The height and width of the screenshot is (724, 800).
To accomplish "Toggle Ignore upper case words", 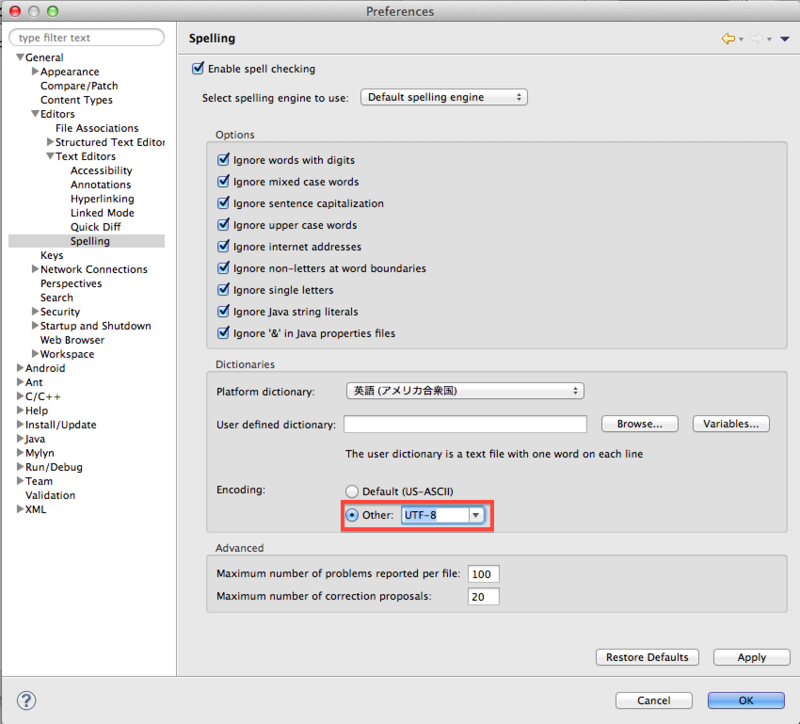I will pos(223,224).
